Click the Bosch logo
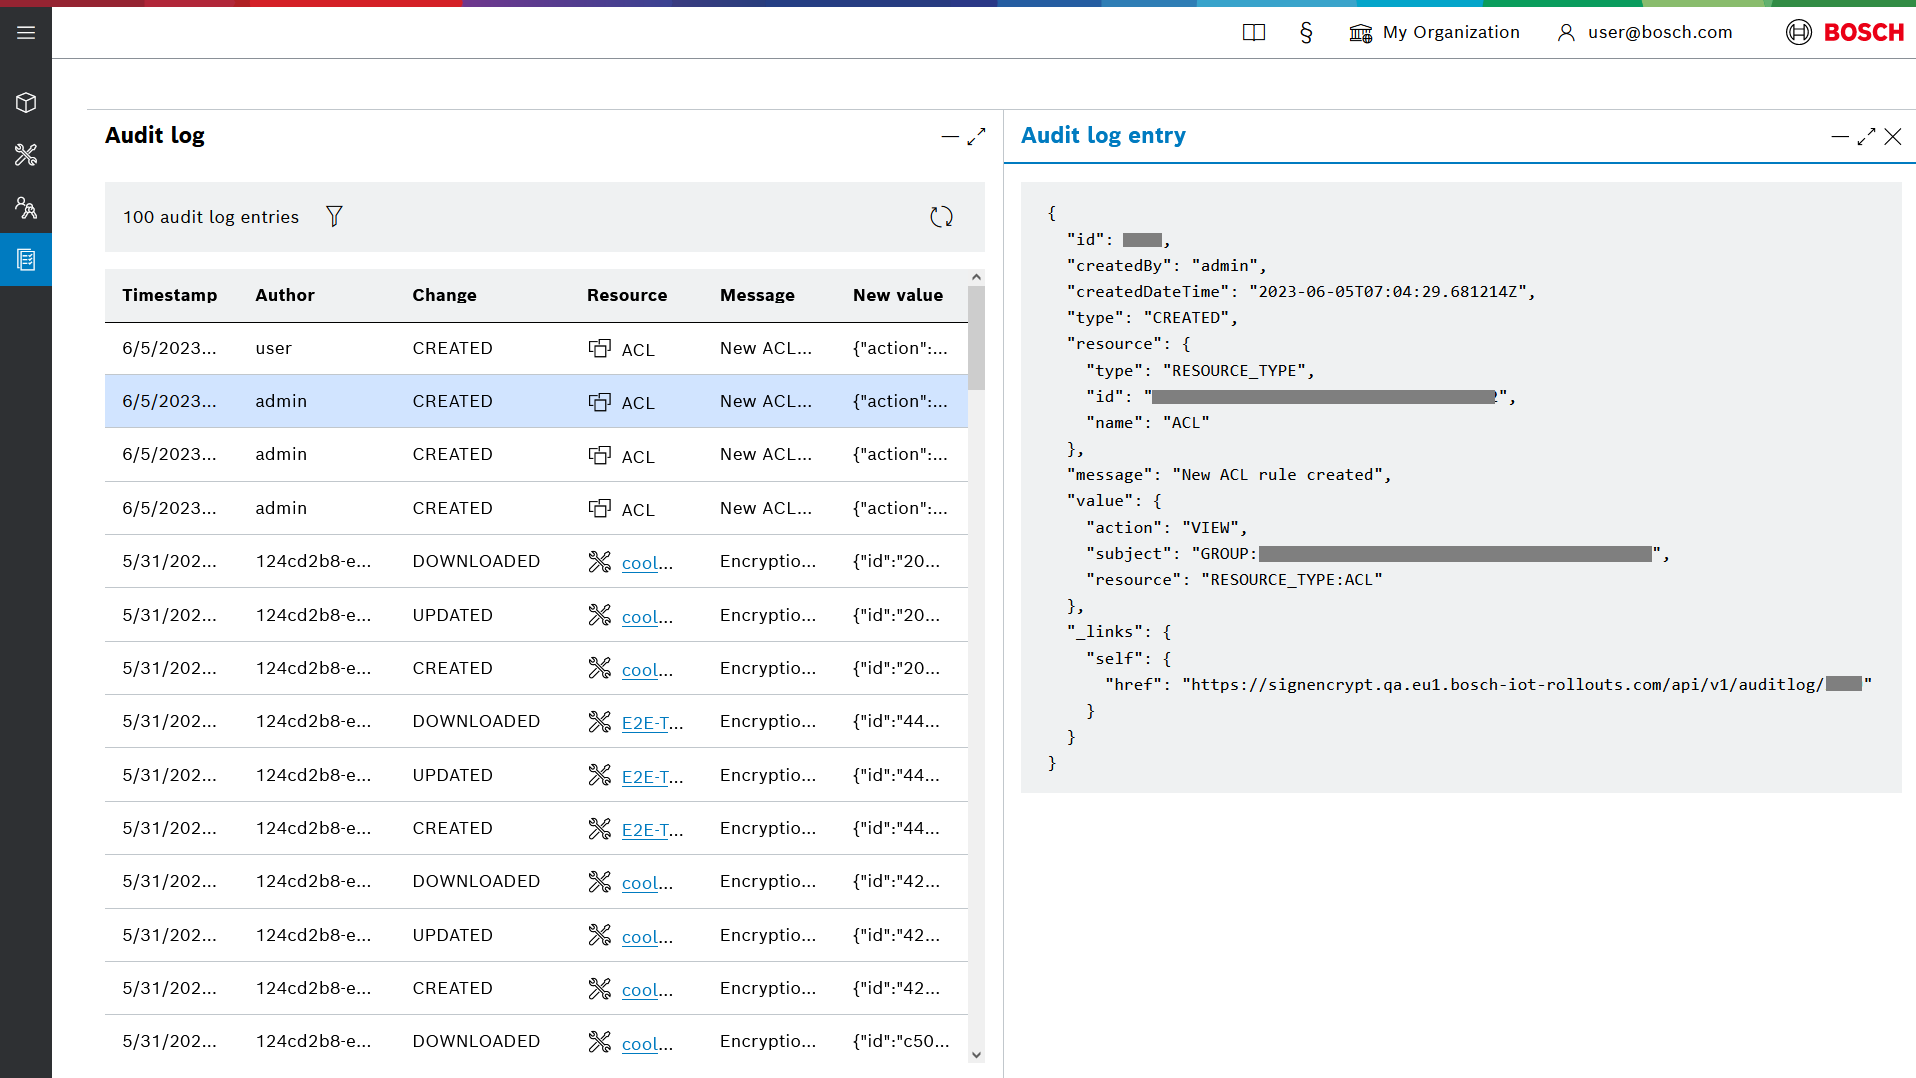Image resolution: width=1916 pixels, height=1078 pixels. (x=1845, y=33)
